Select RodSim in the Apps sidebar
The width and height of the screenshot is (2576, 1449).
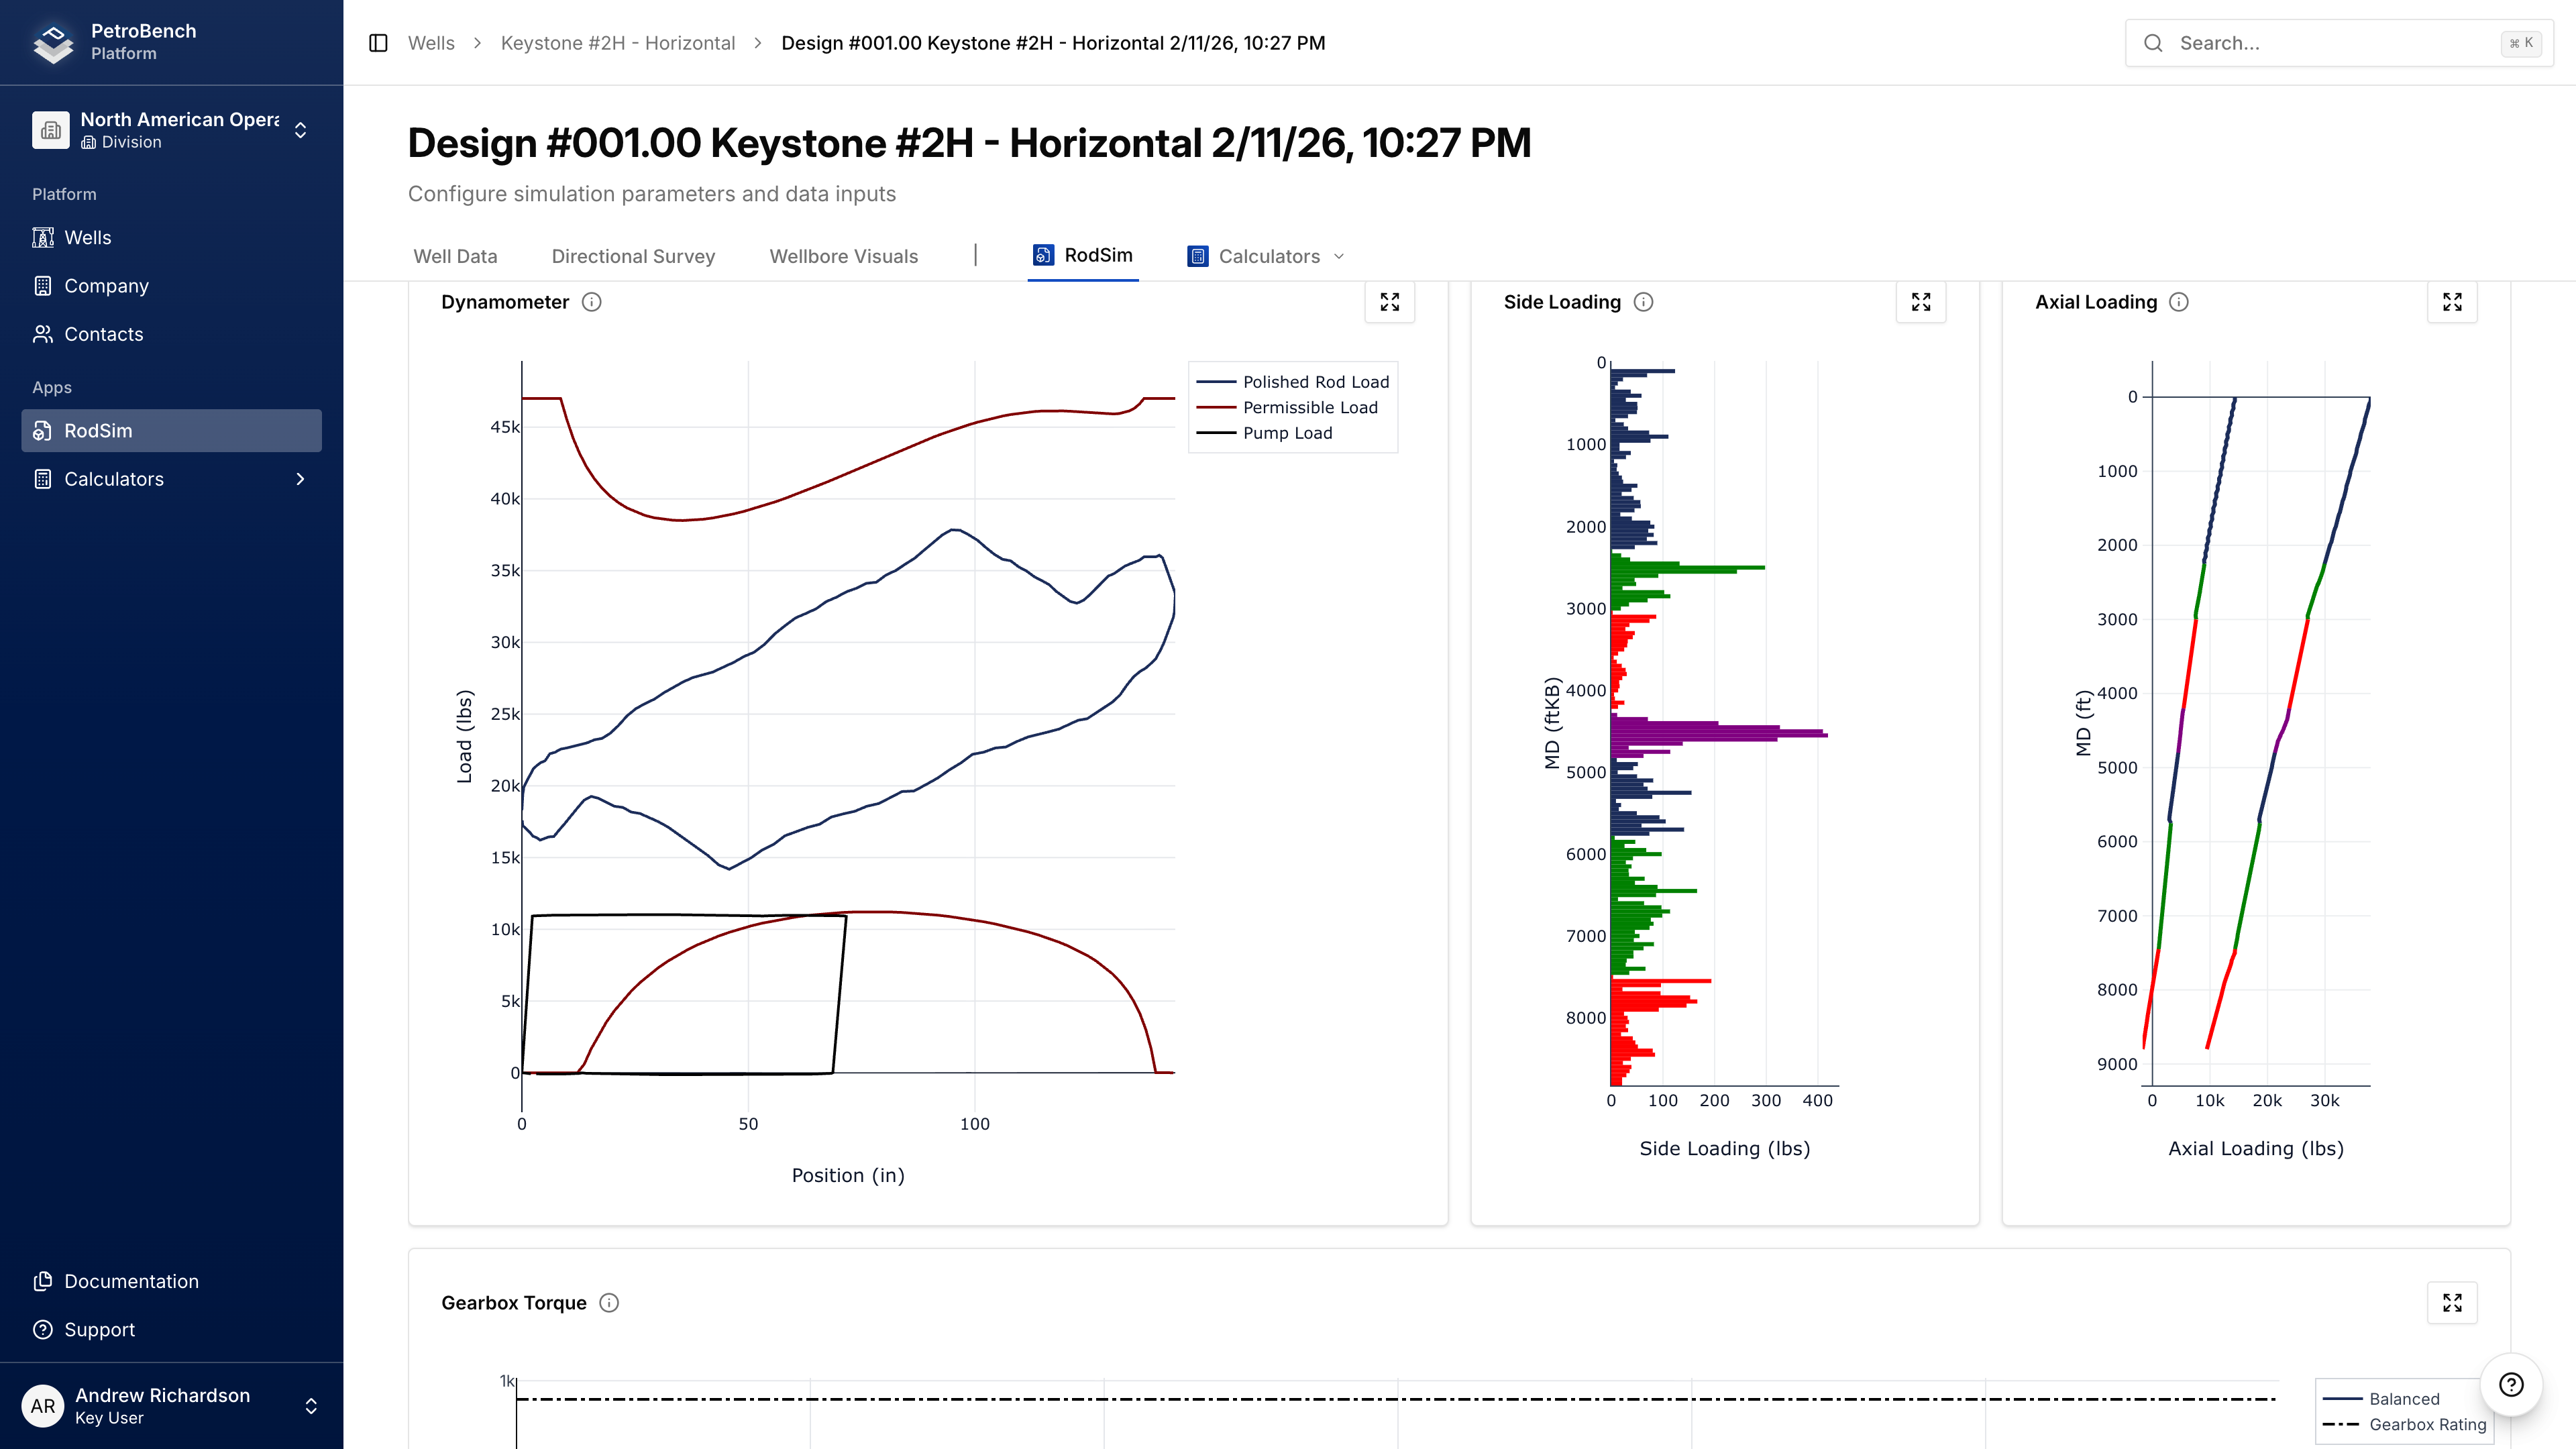click(x=171, y=431)
